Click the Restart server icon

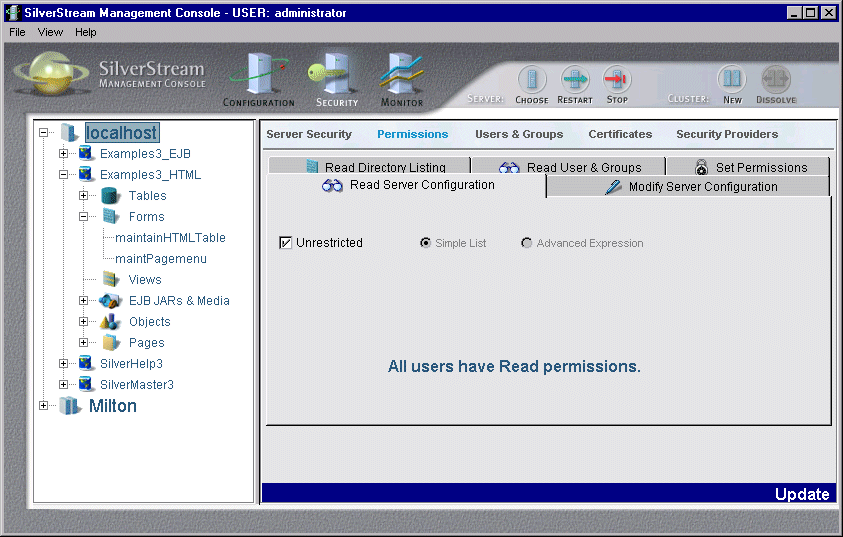point(575,79)
